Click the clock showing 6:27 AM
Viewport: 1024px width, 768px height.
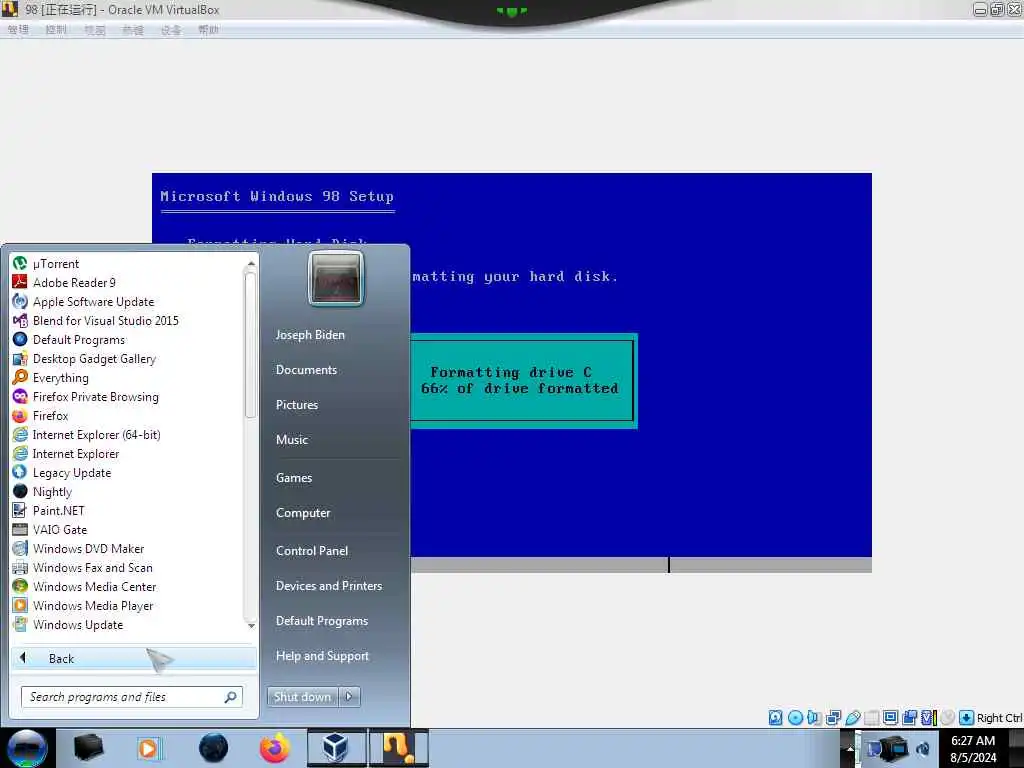973,741
